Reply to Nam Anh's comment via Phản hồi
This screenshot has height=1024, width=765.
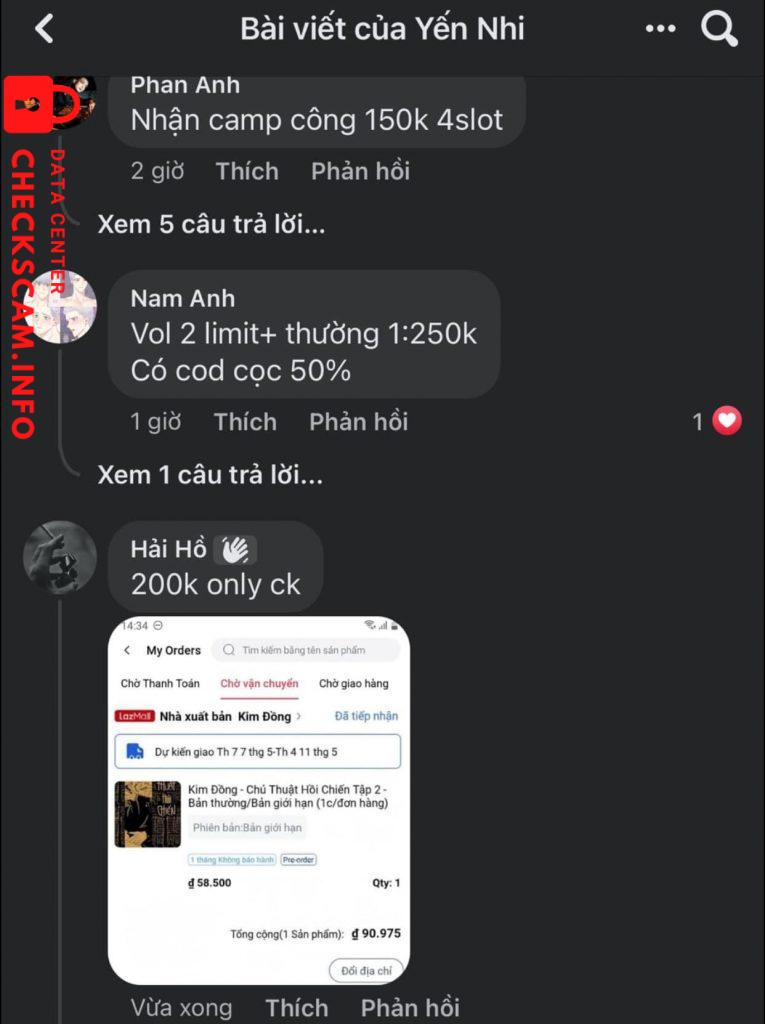pyautogui.click(x=358, y=422)
